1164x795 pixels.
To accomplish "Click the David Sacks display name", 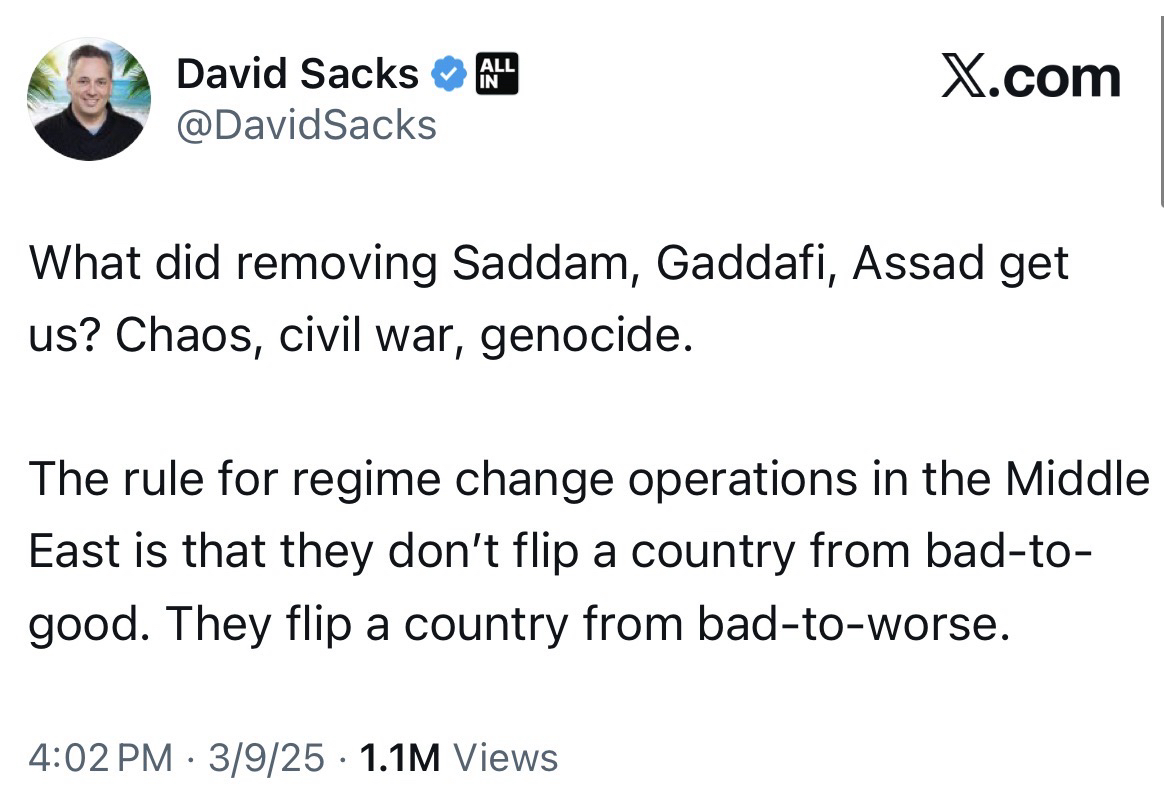I will [297, 75].
